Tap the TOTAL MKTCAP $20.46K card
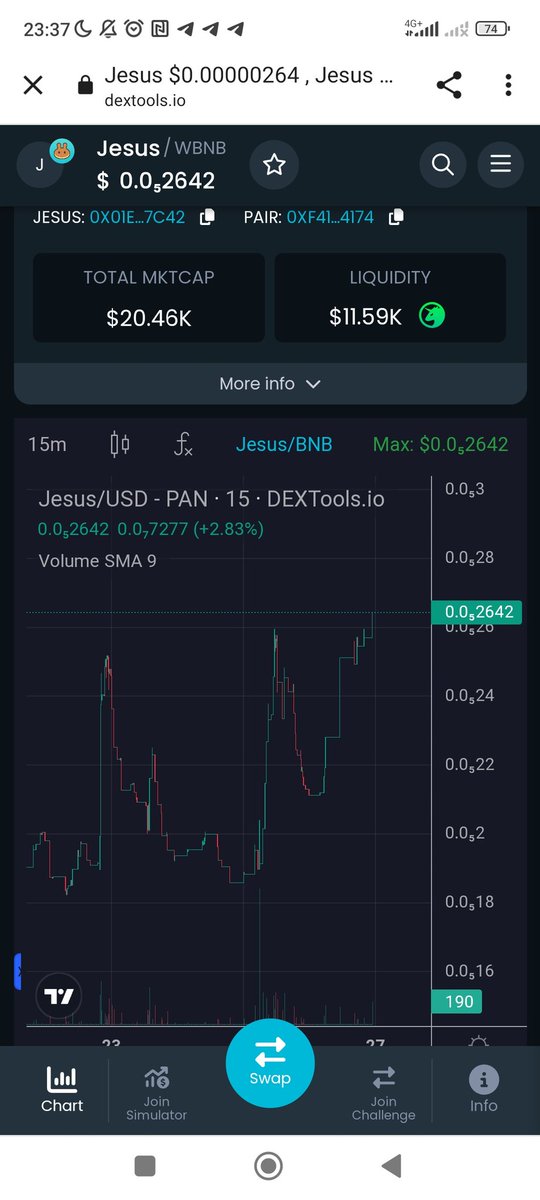This screenshot has width=540, height=1200. click(x=149, y=297)
